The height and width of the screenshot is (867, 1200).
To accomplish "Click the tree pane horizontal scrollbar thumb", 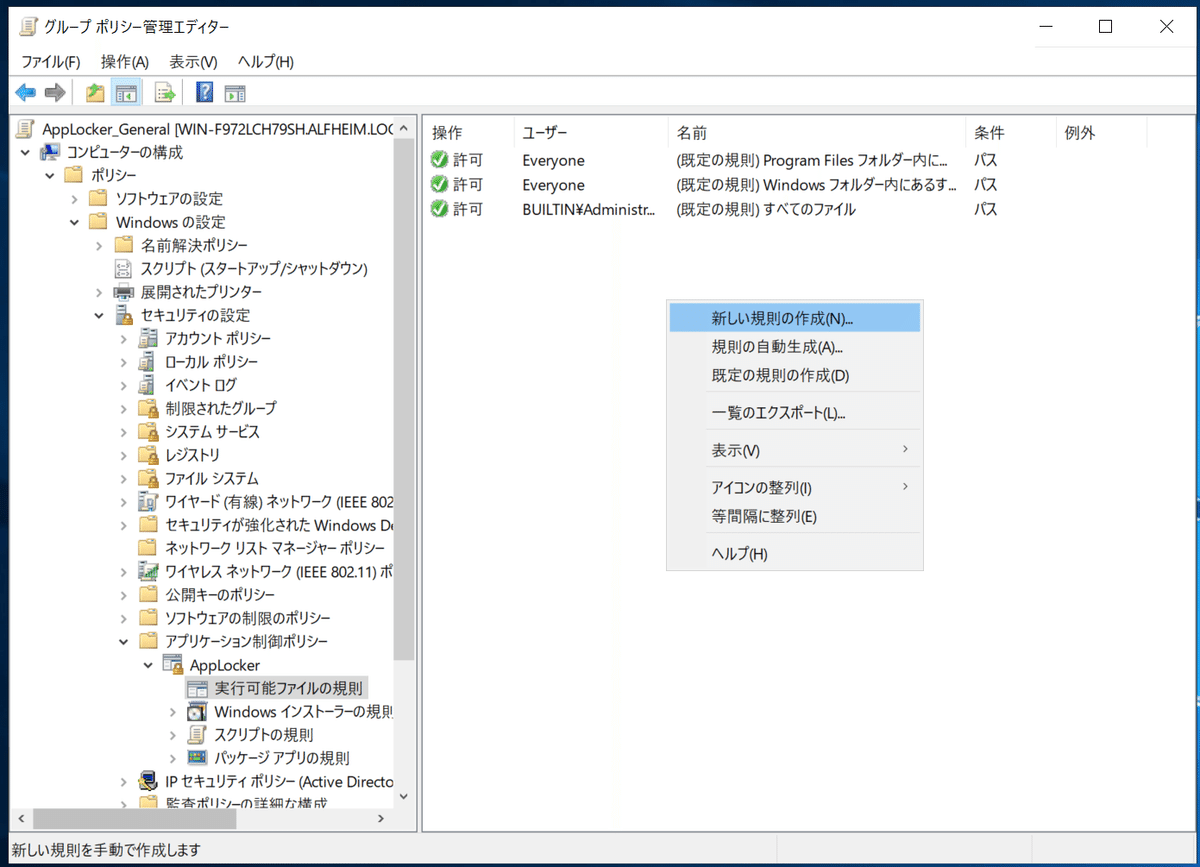I will pos(136,818).
